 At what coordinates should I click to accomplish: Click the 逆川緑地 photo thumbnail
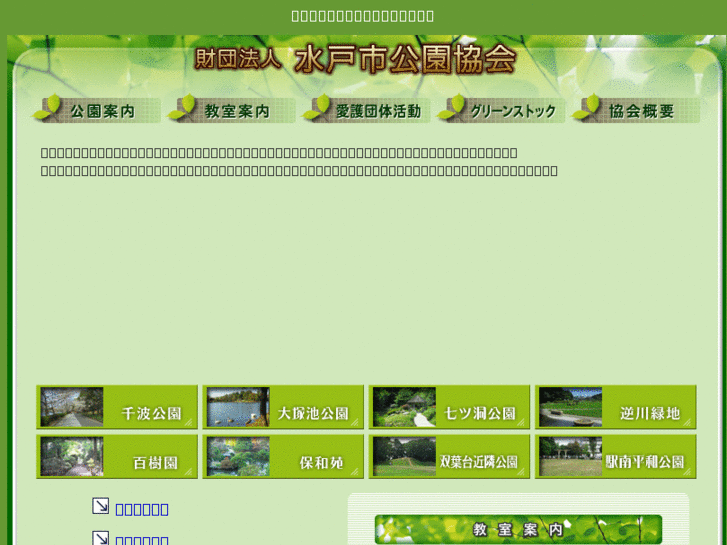[x=570, y=407]
